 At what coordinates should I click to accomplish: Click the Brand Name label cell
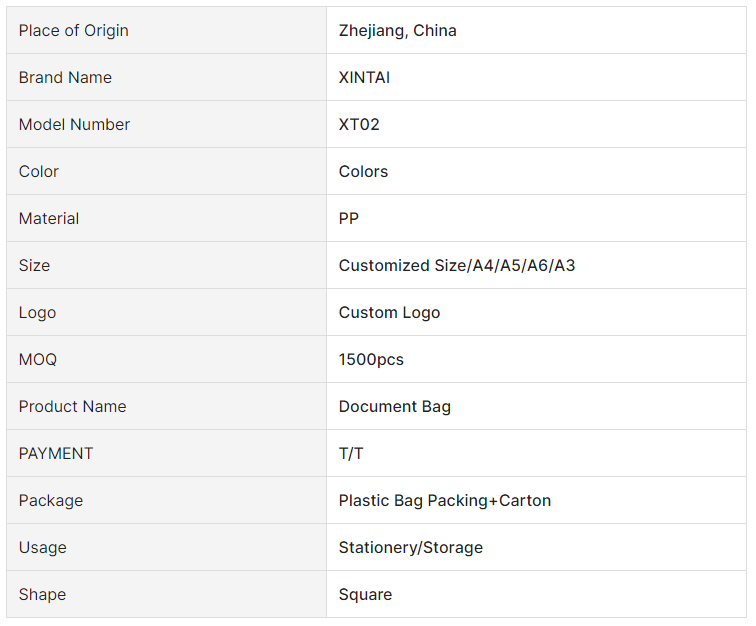(166, 77)
